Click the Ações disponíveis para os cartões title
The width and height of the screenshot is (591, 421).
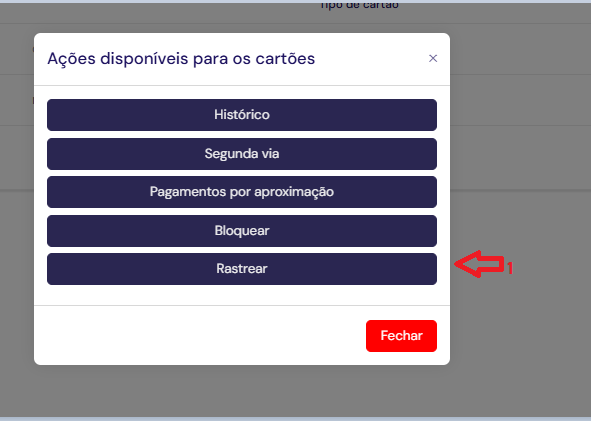coord(181,59)
